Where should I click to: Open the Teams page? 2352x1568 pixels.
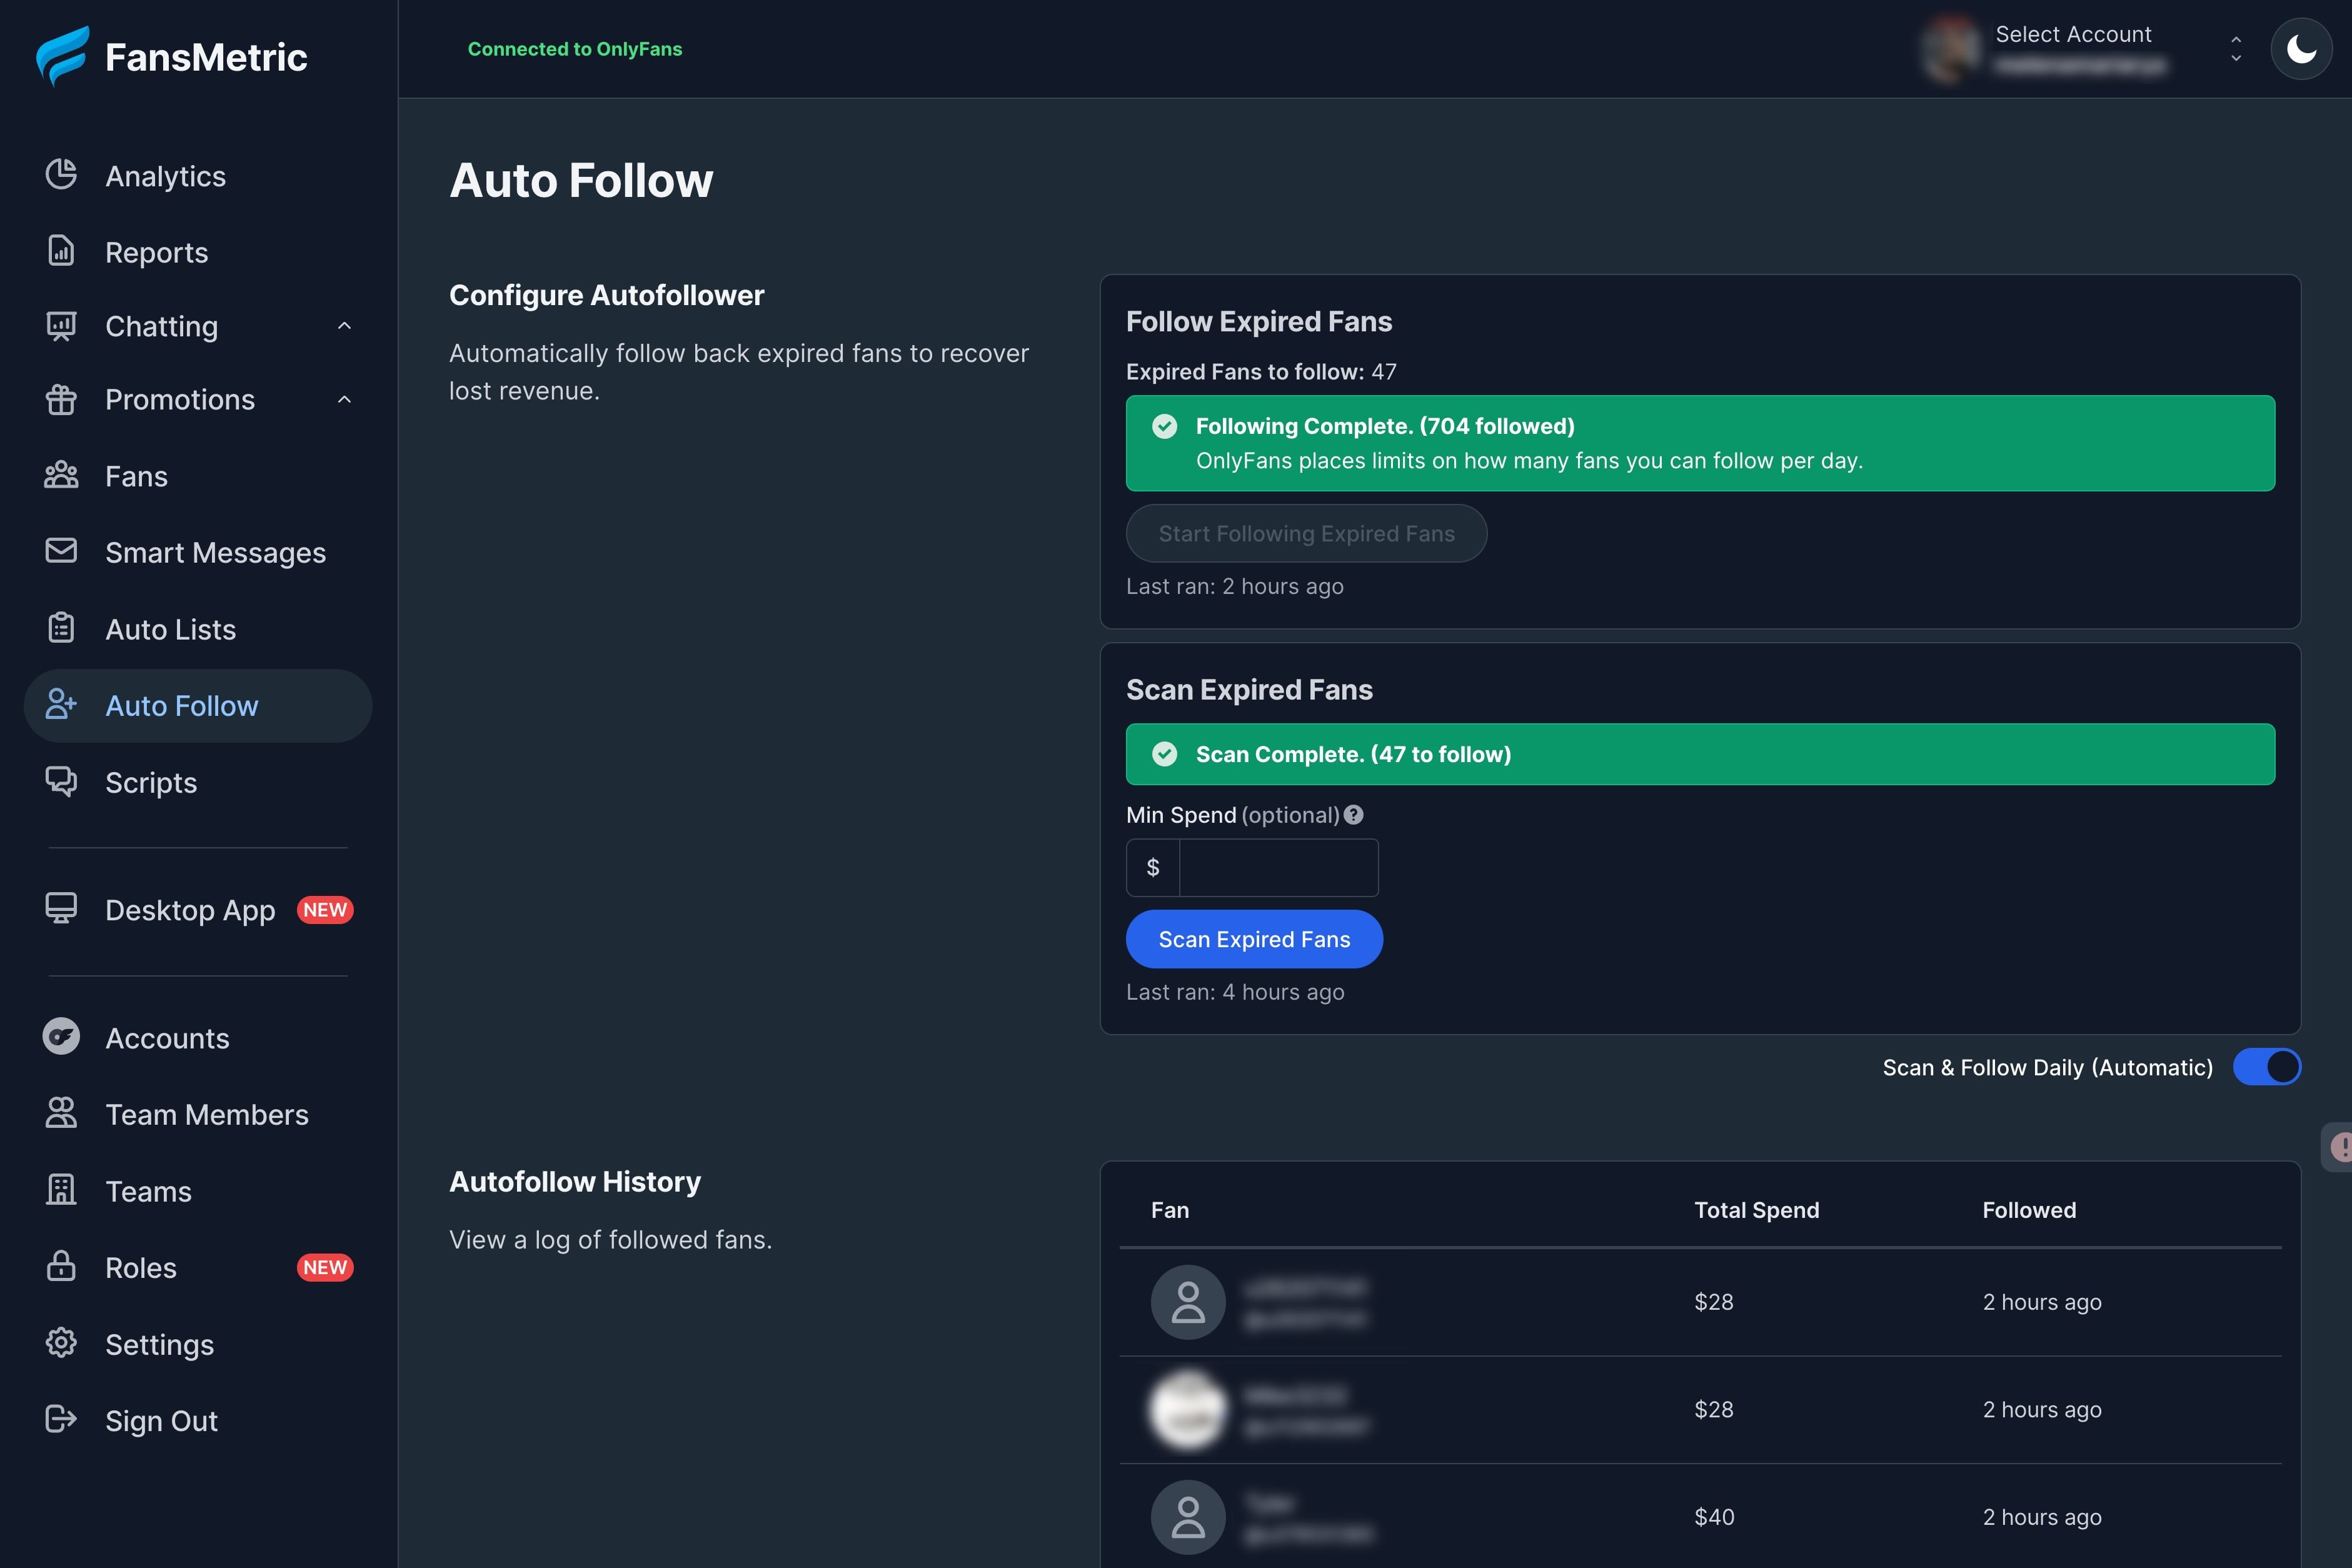click(198, 1191)
